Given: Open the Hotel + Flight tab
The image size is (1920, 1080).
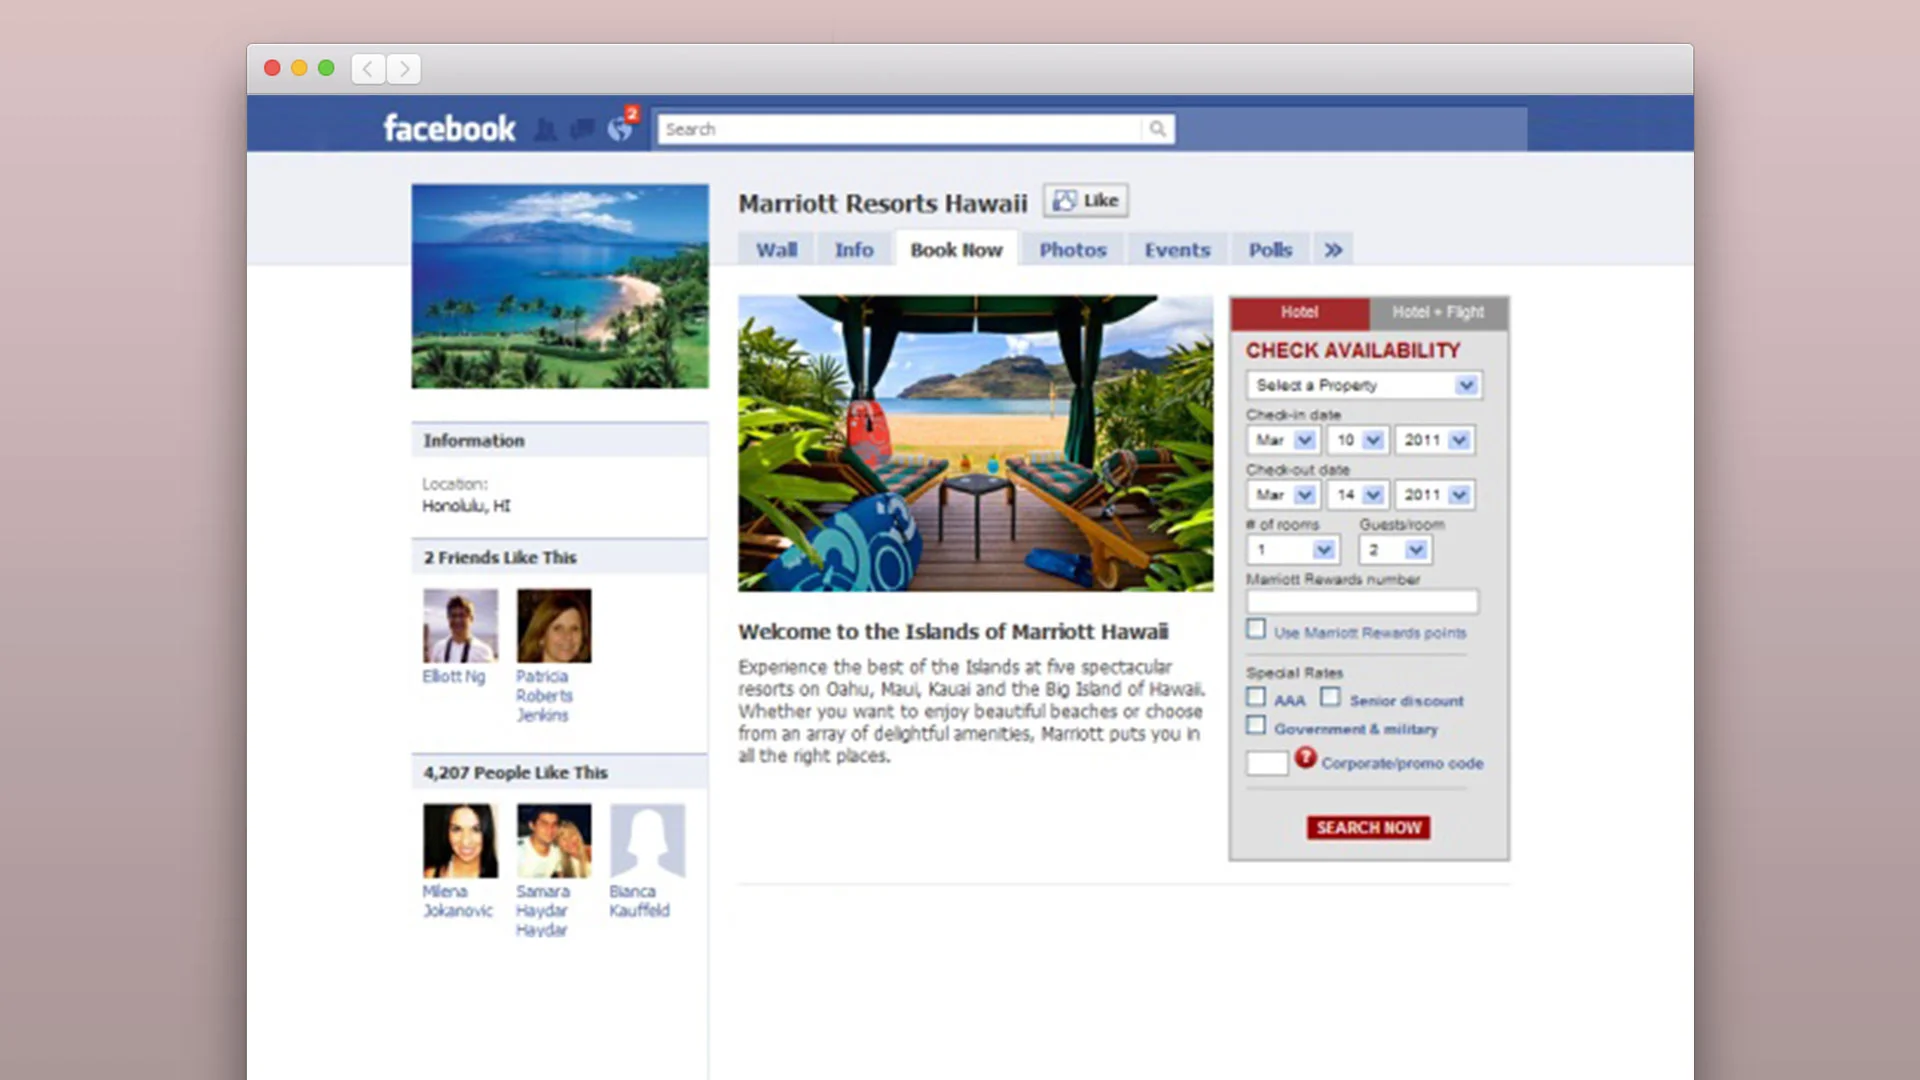Looking at the screenshot, I should pyautogui.click(x=1437, y=312).
